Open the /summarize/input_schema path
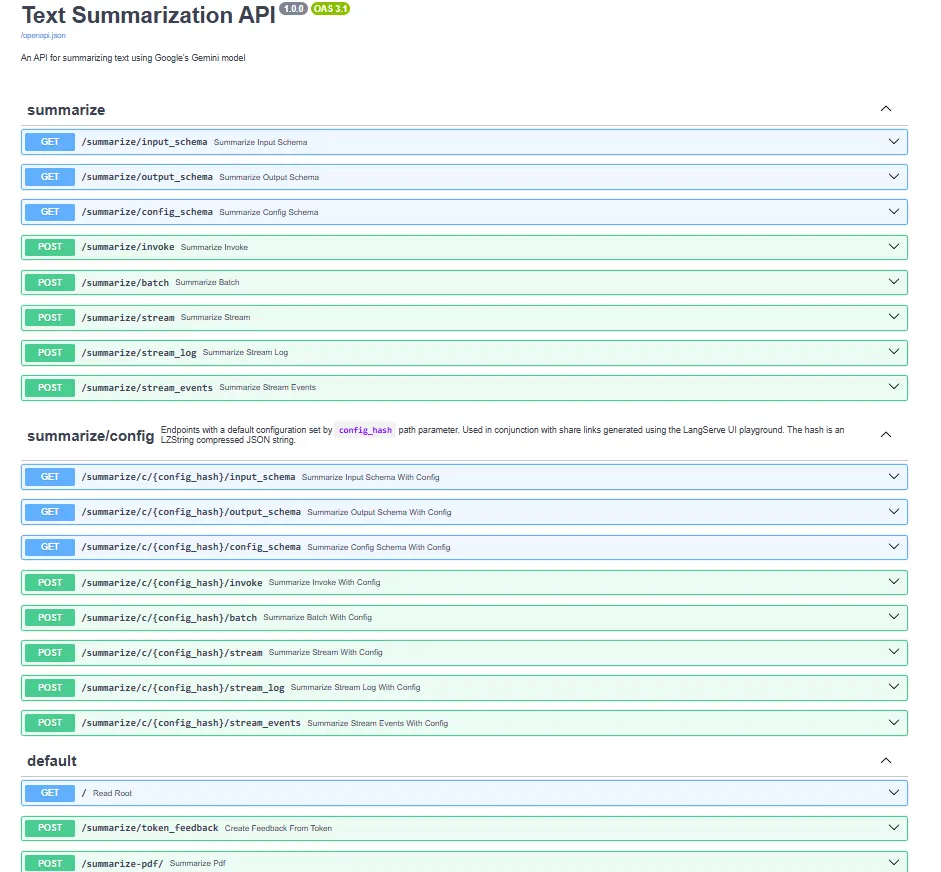This screenshot has height=872, width=941. [x=145, y=142]
